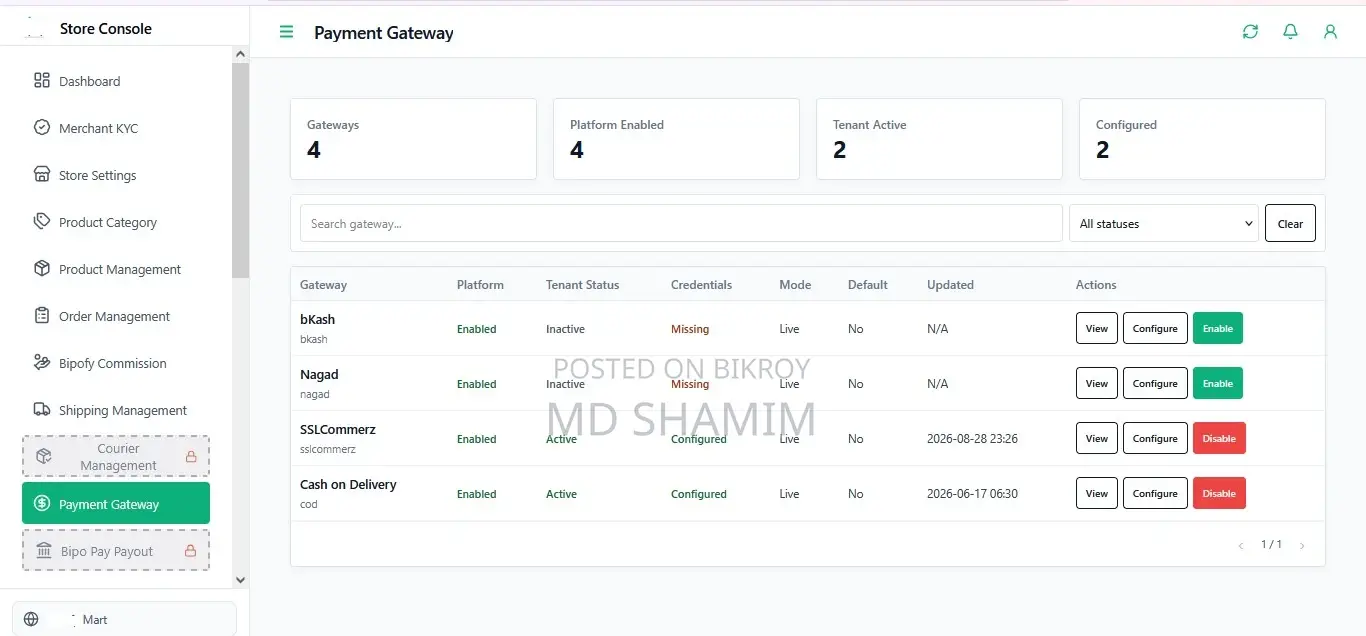Click the Tenant Status column header
This screenshot has width=1366, height=636.
pos(582,285)
